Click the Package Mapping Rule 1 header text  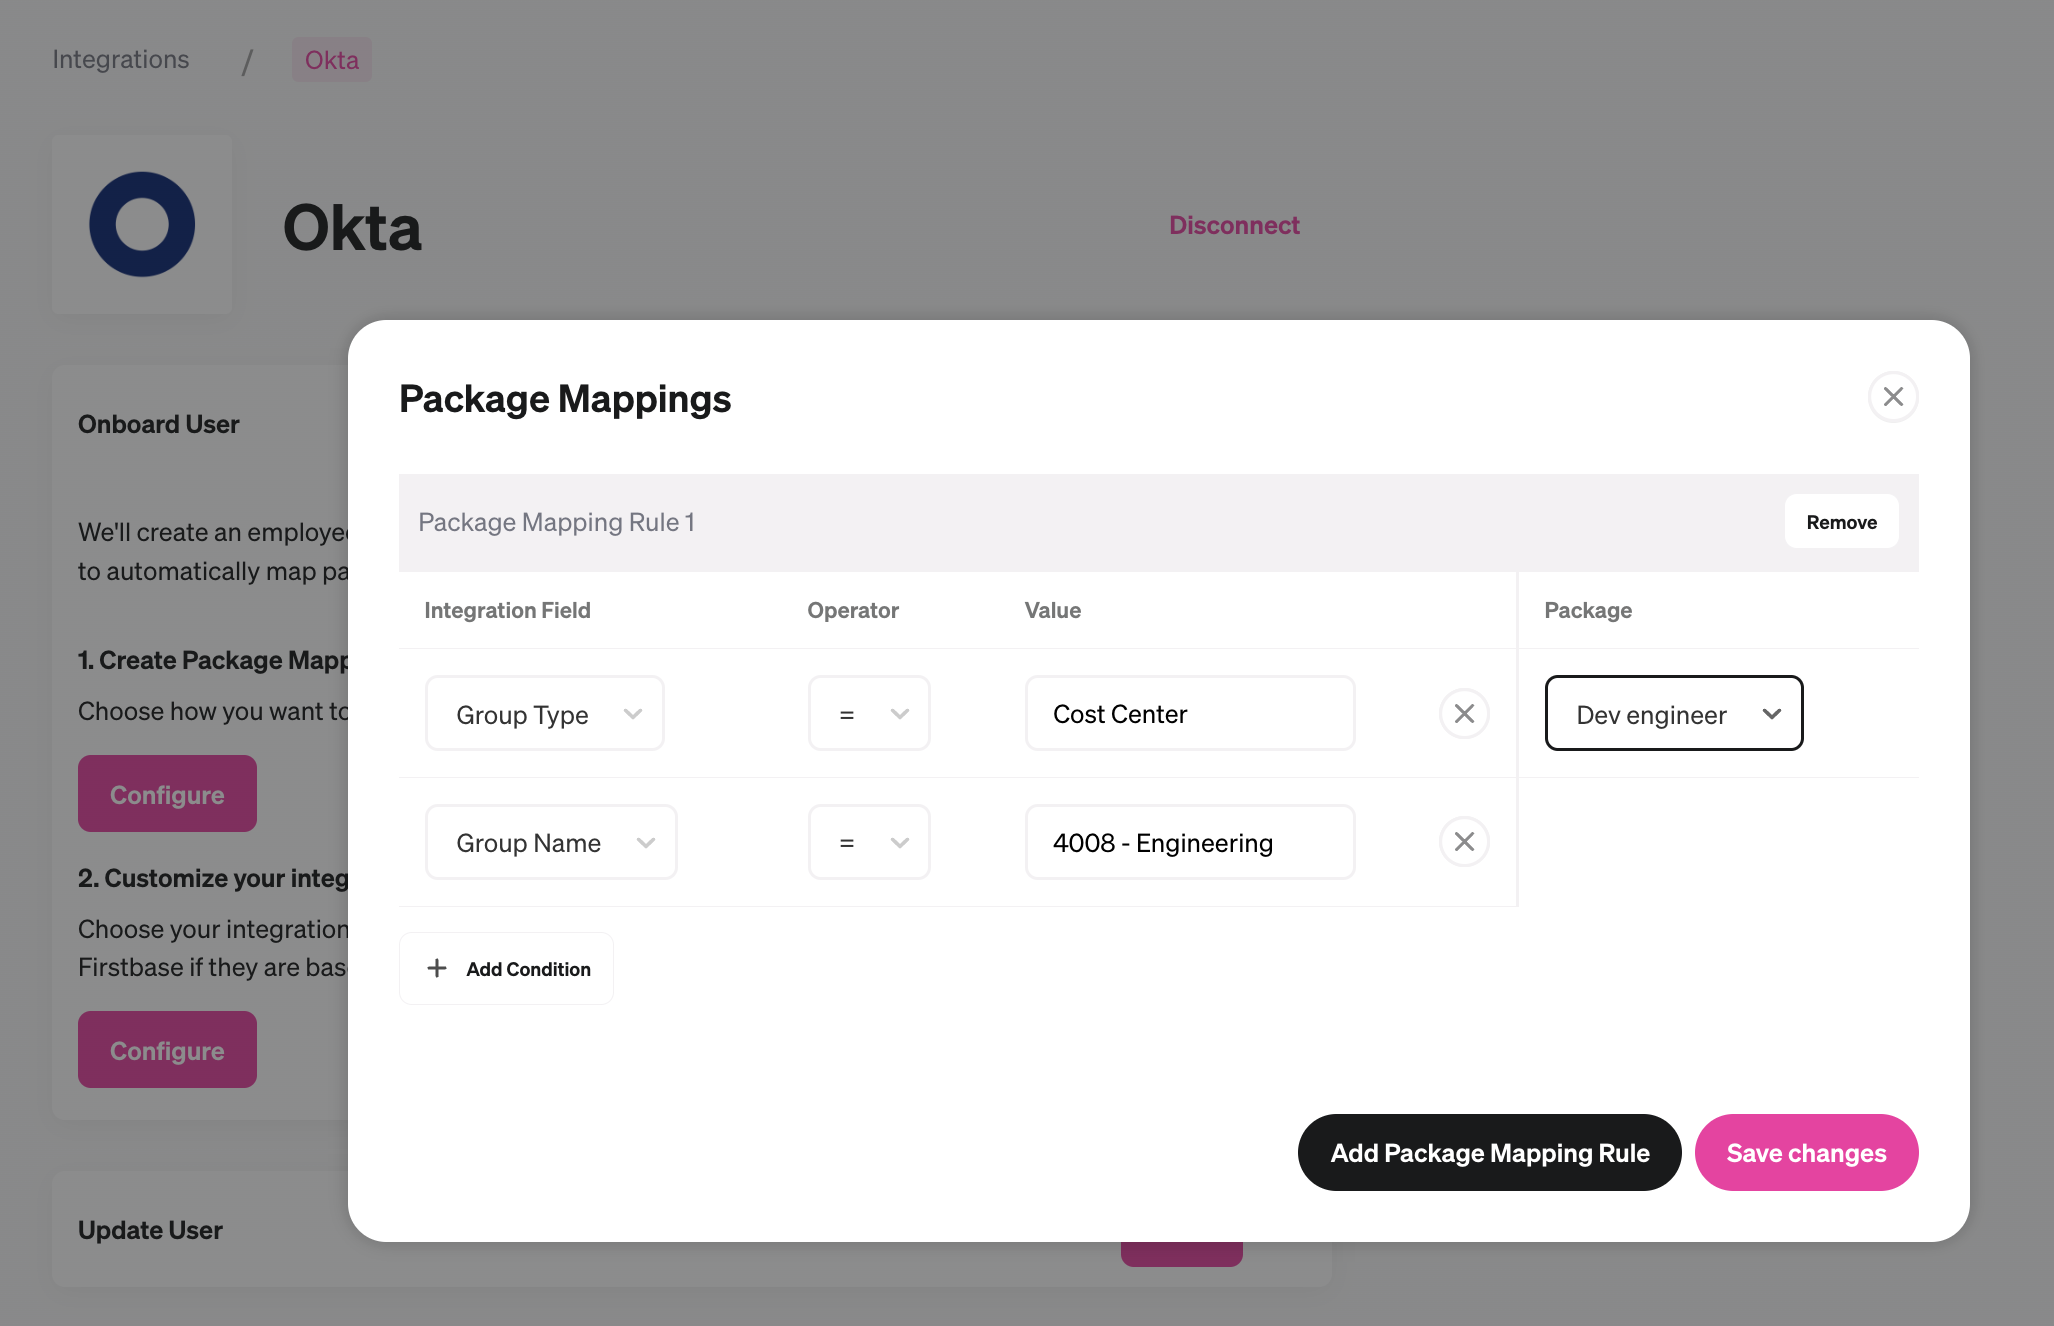556,522
